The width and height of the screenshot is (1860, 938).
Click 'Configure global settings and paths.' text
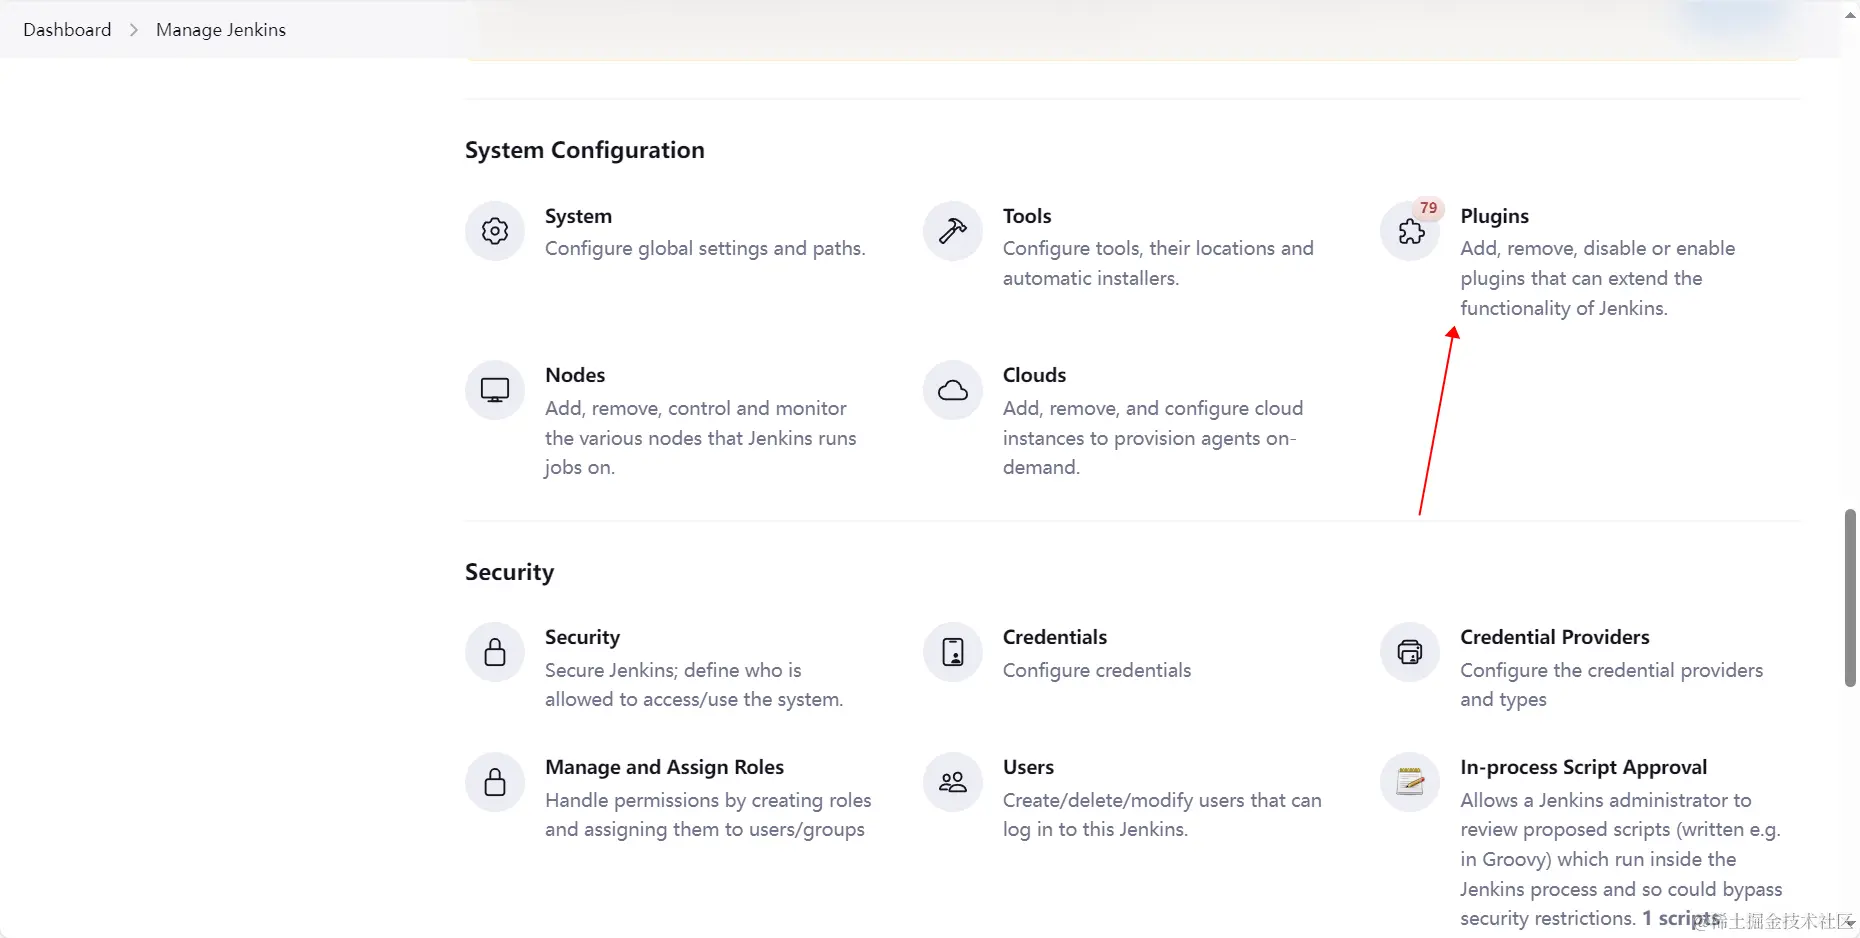point(705,249)
